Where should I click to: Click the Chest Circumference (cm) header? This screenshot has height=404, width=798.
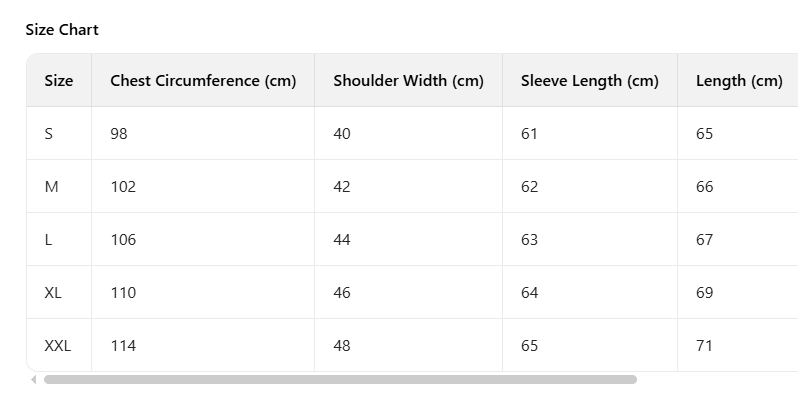tap(203, 81)
